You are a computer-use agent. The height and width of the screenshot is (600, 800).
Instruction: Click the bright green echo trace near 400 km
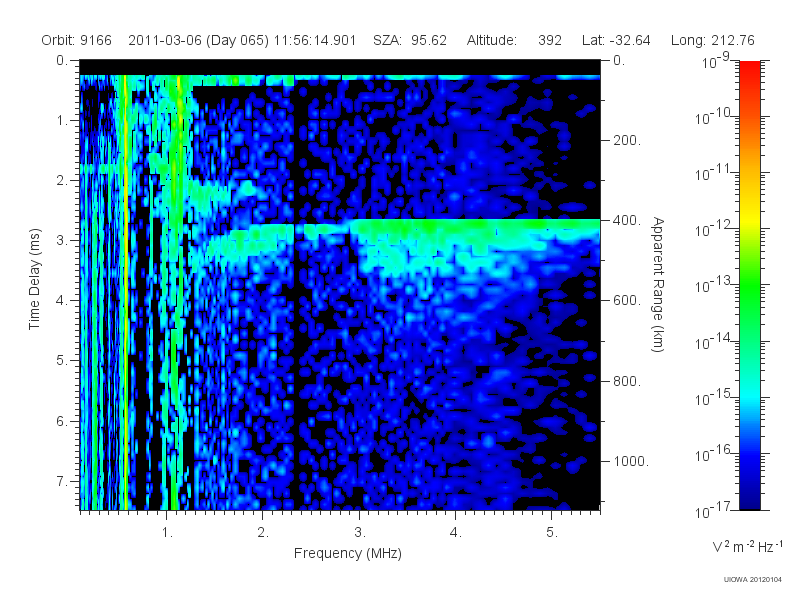pyautogui.click(x=474, y=227)
